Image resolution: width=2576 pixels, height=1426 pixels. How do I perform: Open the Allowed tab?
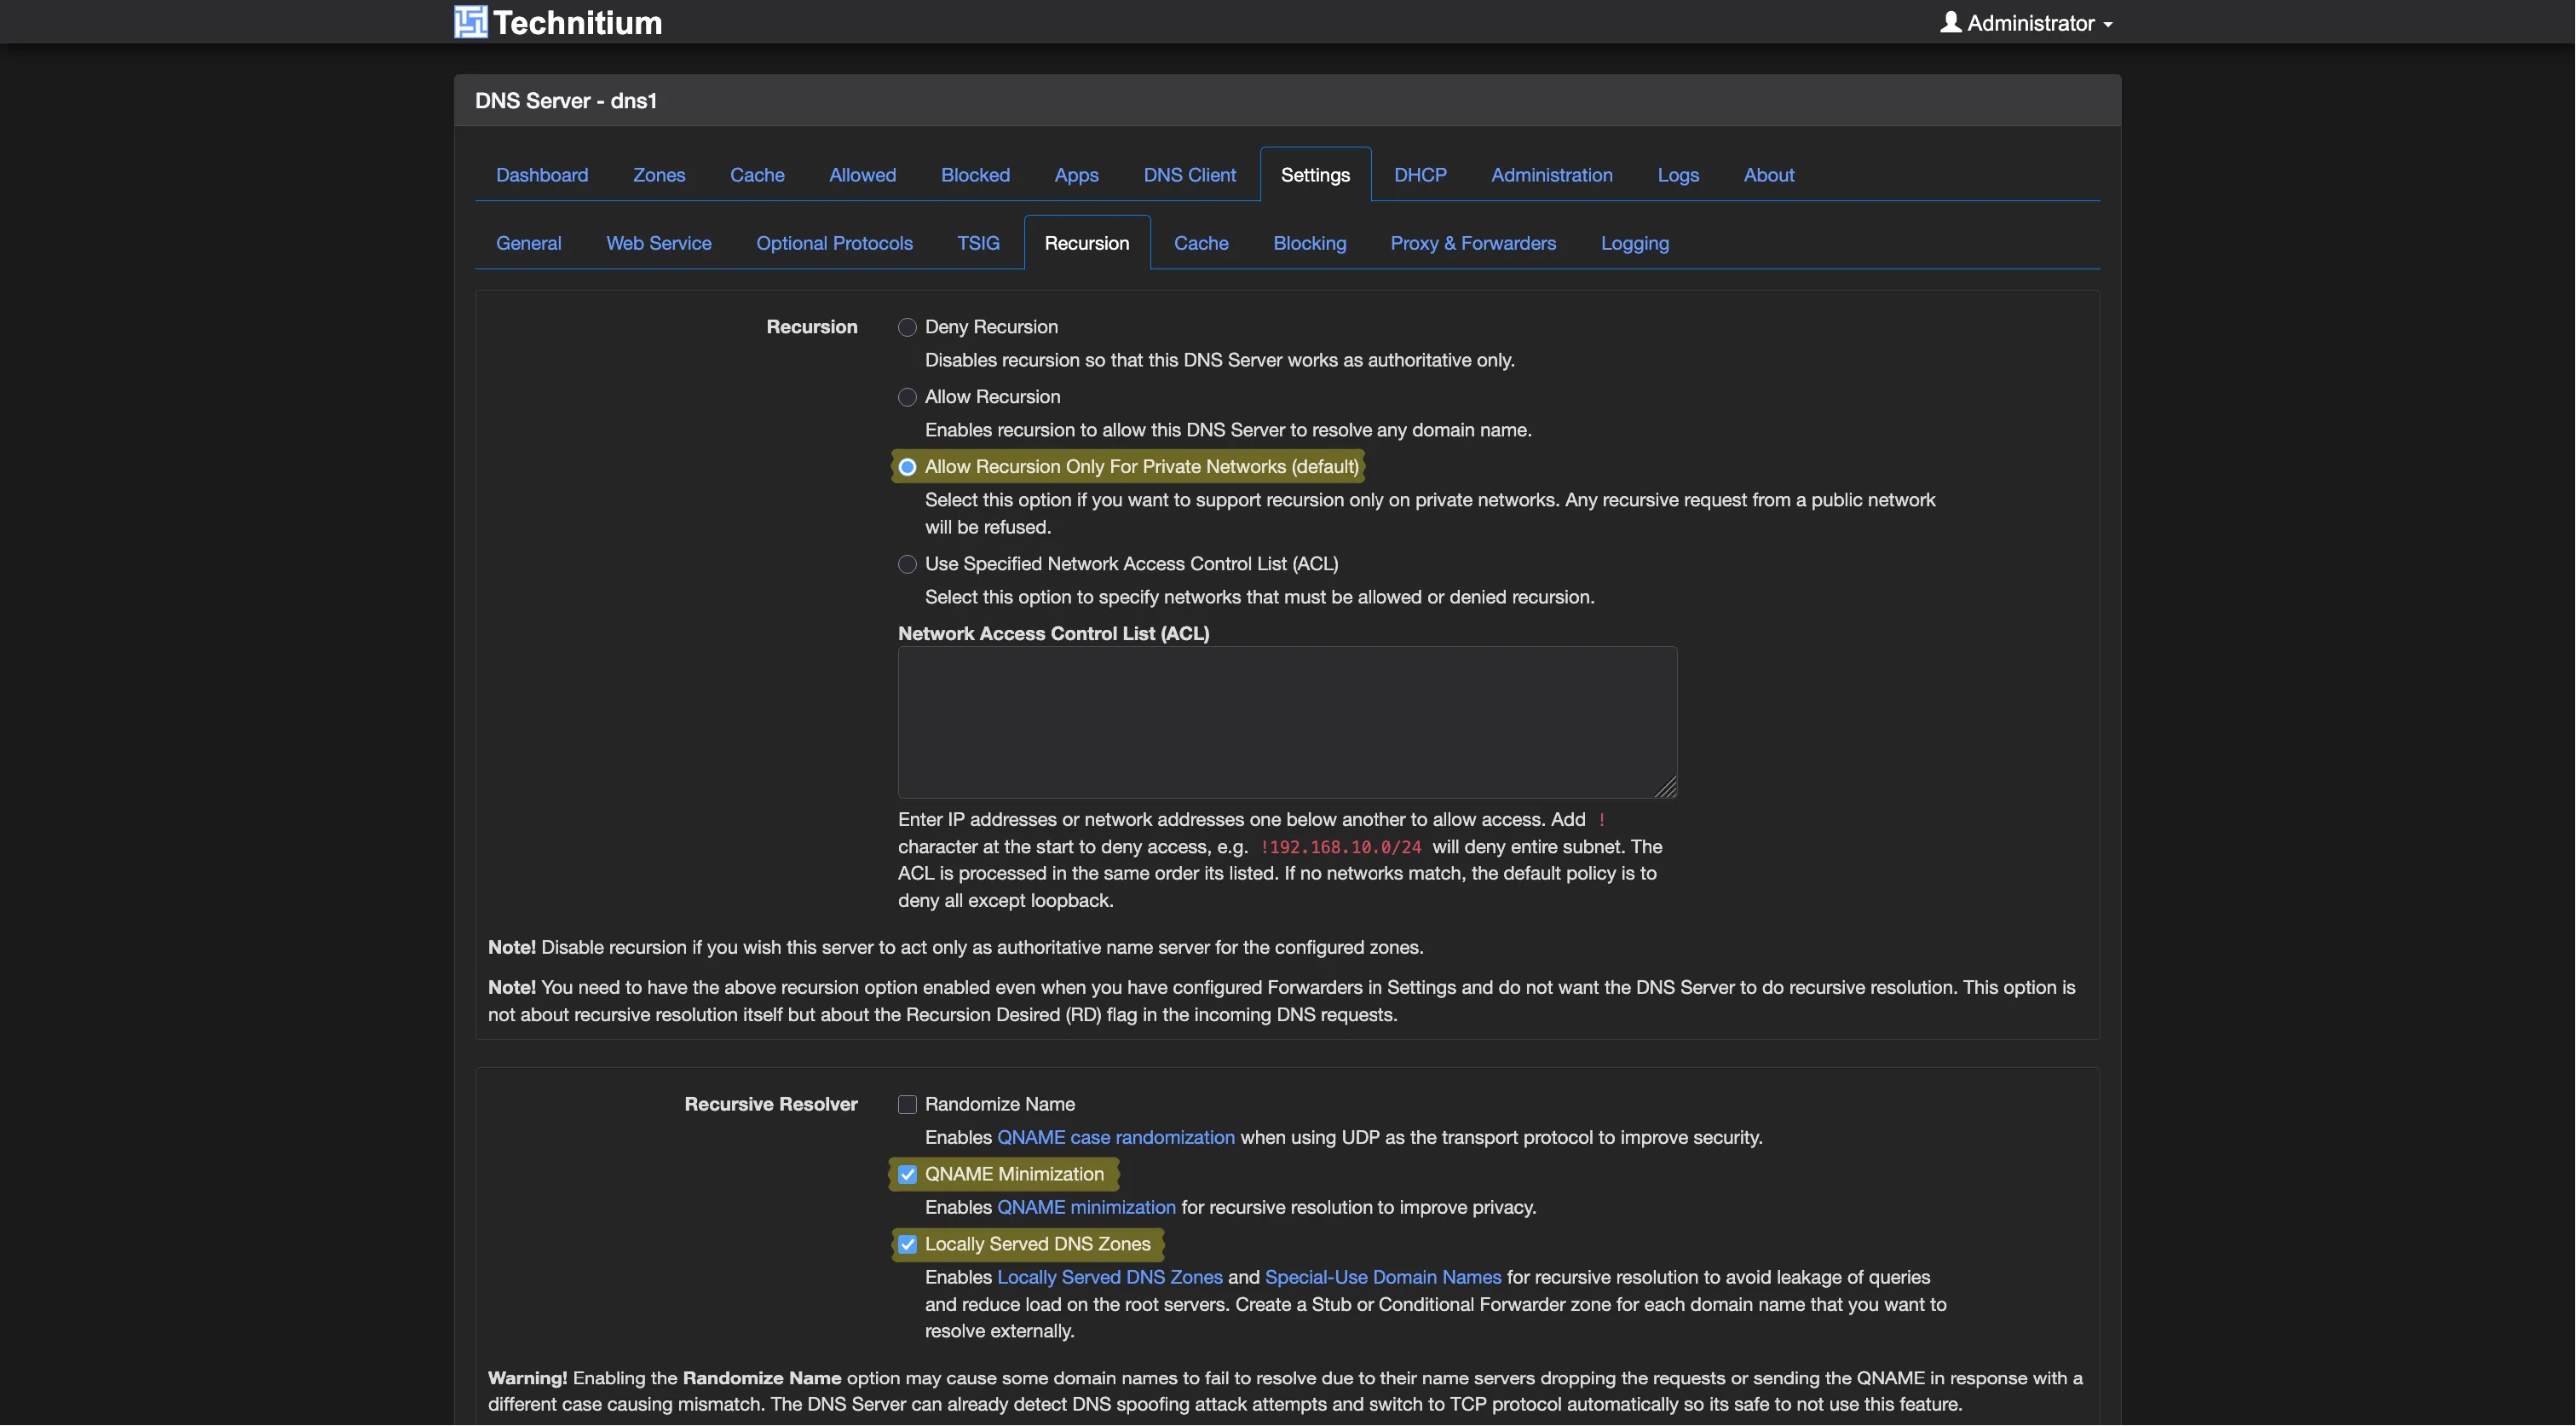click(862, 175)
